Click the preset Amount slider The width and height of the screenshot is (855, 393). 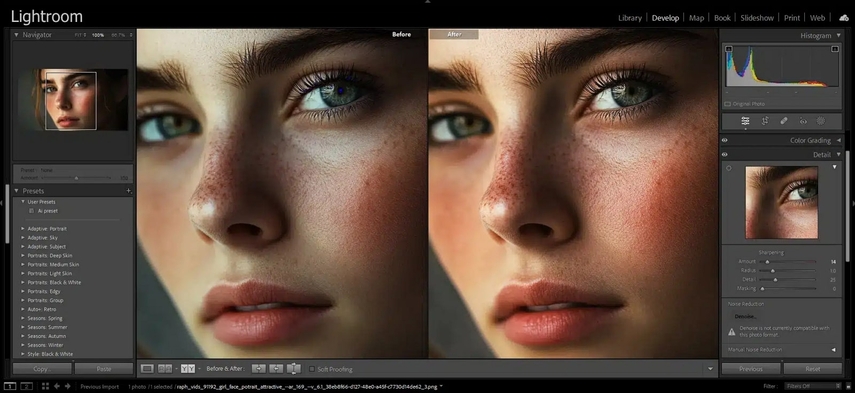[76, 178]
